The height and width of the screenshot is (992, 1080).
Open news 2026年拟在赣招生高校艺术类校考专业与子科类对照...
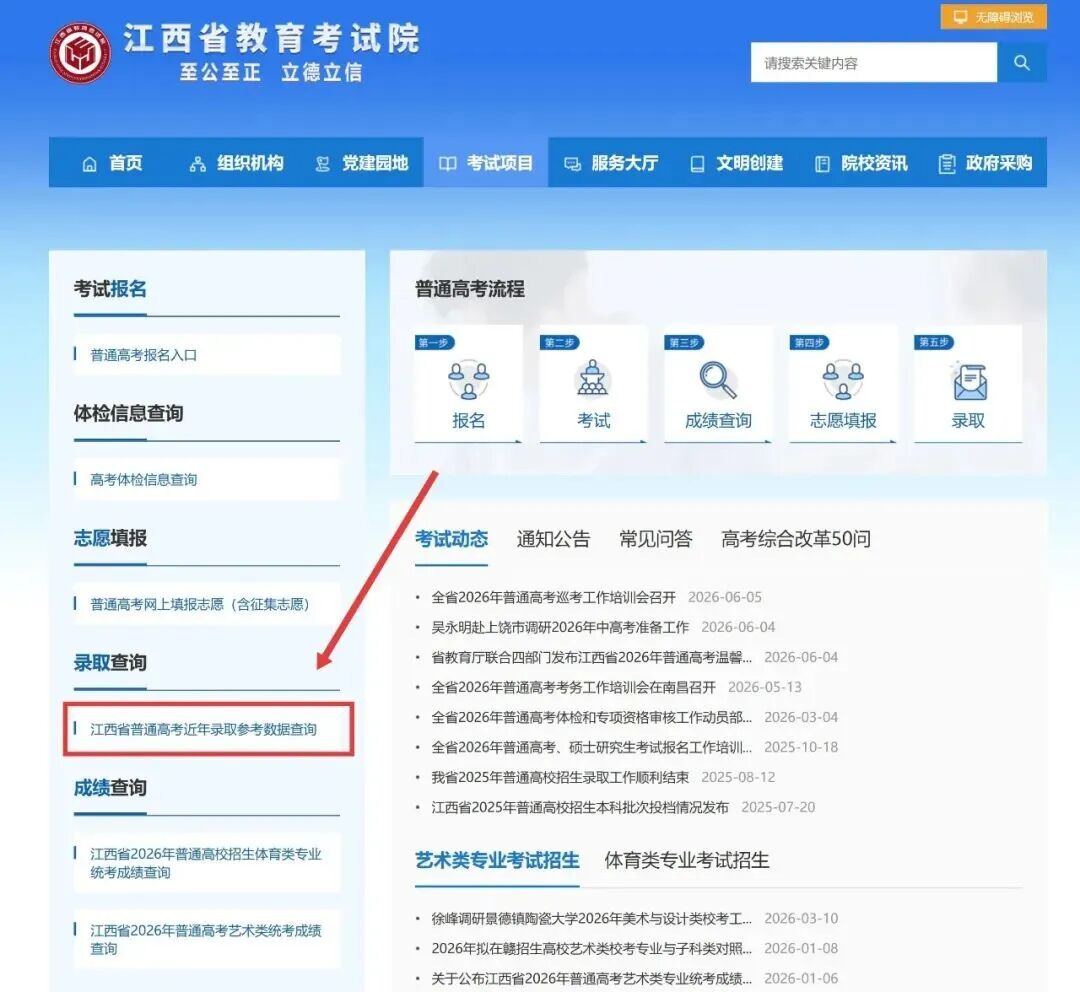(x=592, y=949)
